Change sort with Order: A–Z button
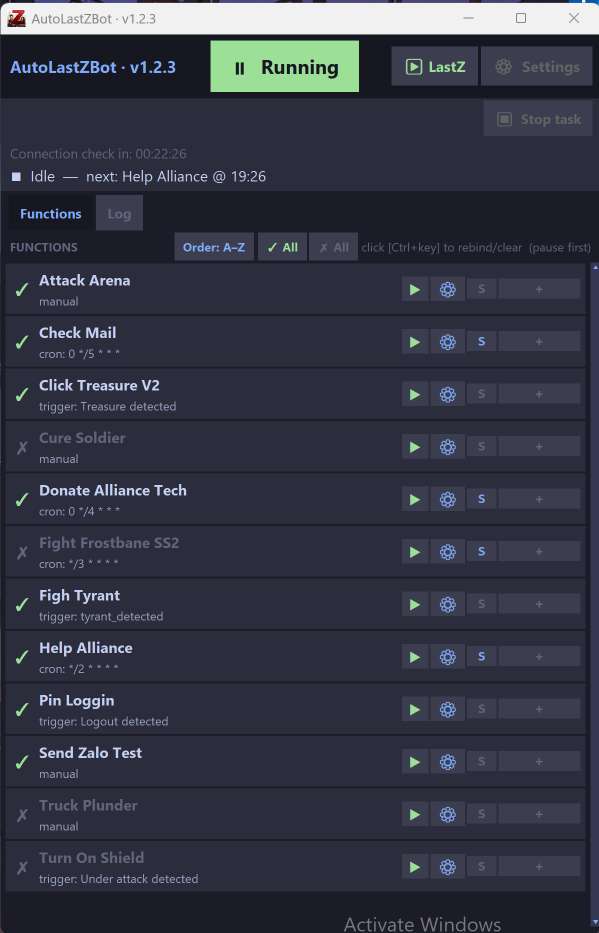Image resolution: width=599 pixels, height=933 pixels. click(x=214, y=247)
